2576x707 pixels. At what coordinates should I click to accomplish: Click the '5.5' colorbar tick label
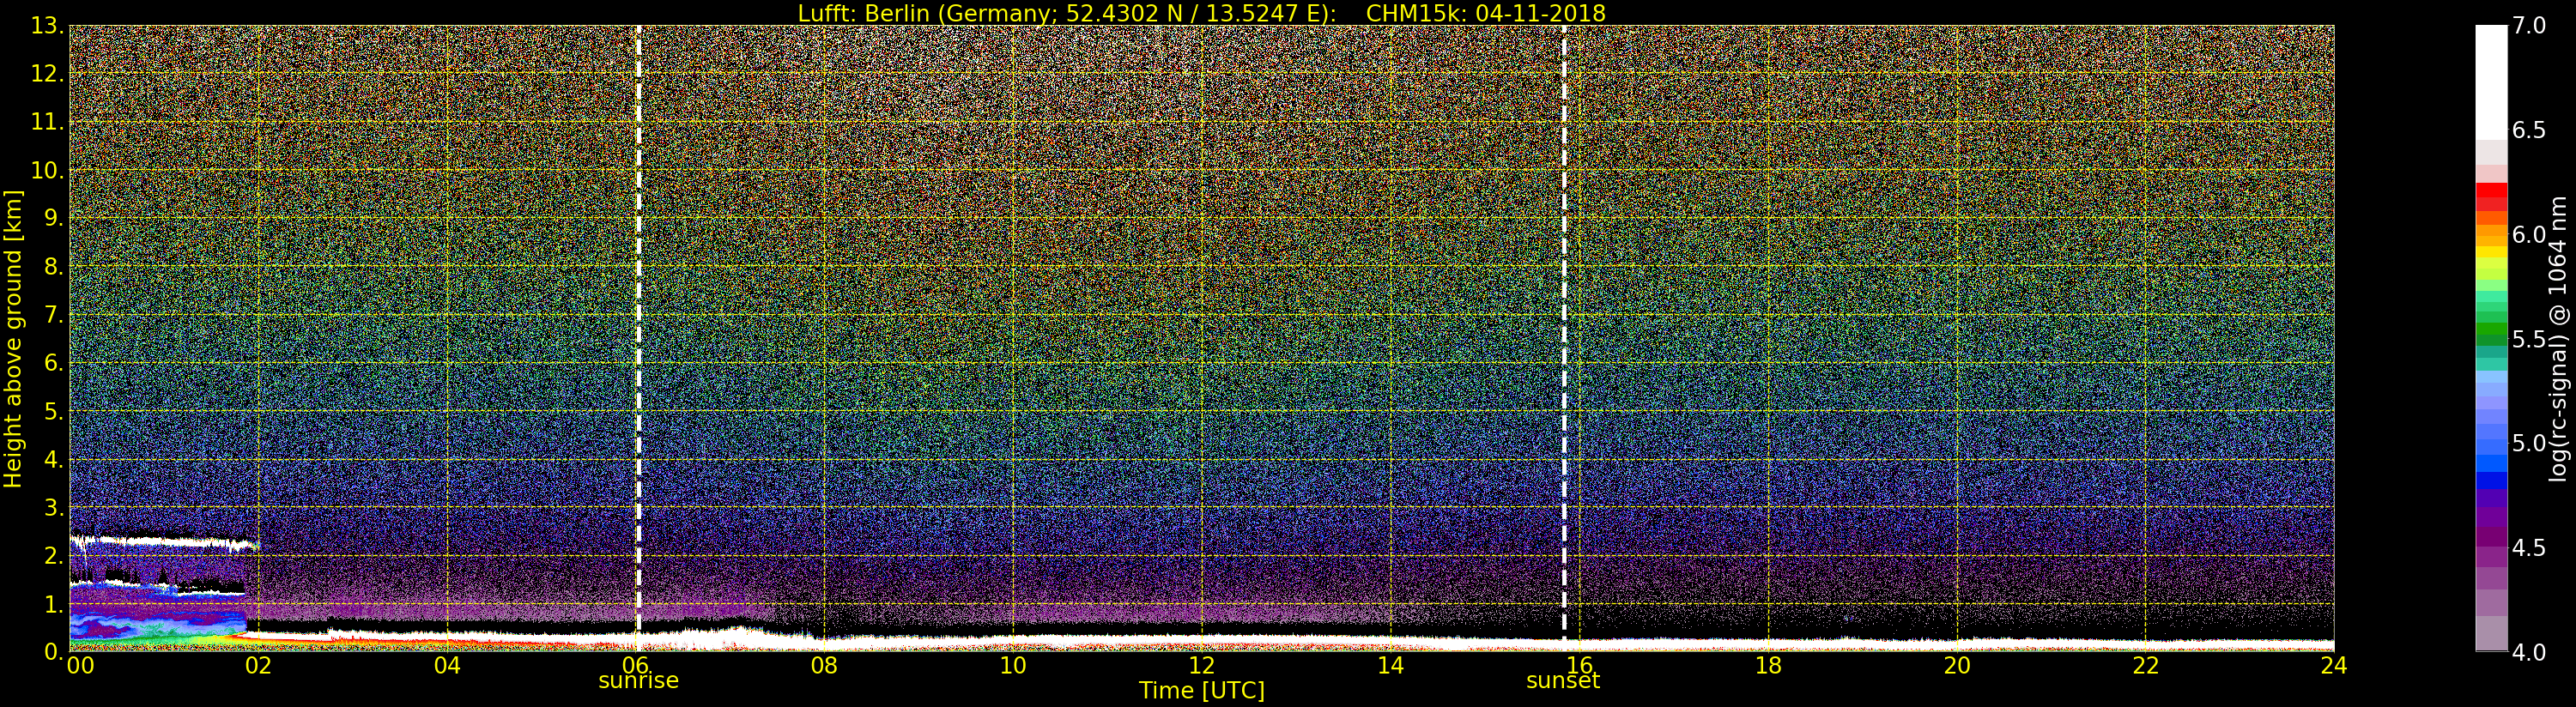coord(2530,340)
